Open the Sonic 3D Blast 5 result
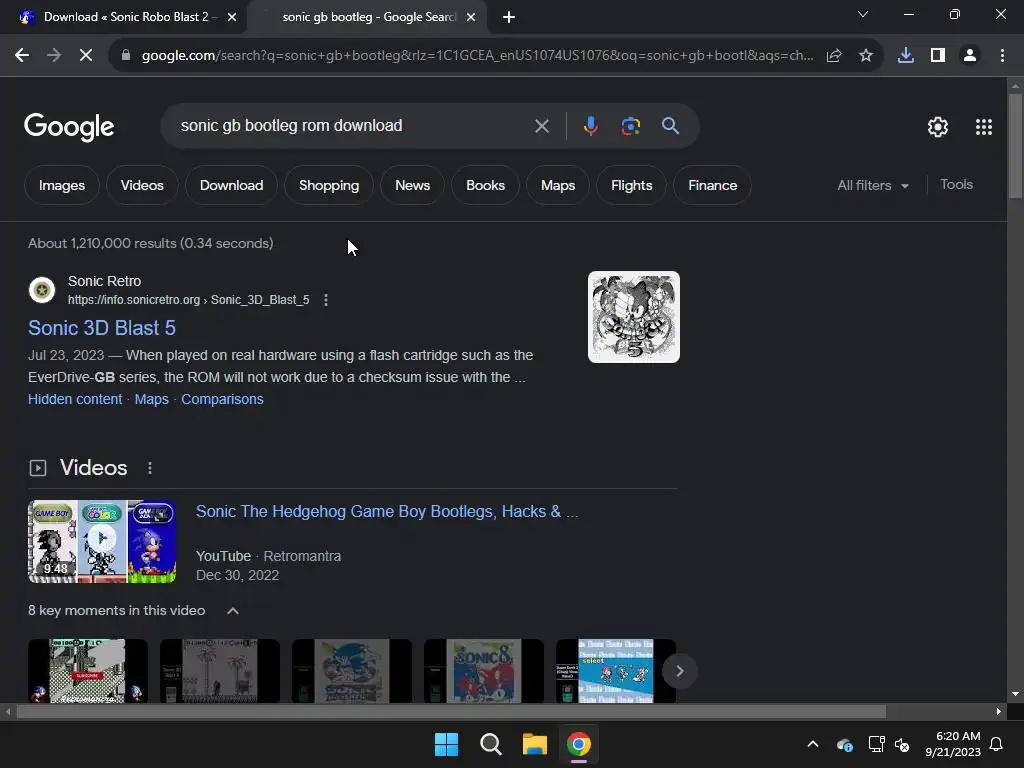 [102, 328]
